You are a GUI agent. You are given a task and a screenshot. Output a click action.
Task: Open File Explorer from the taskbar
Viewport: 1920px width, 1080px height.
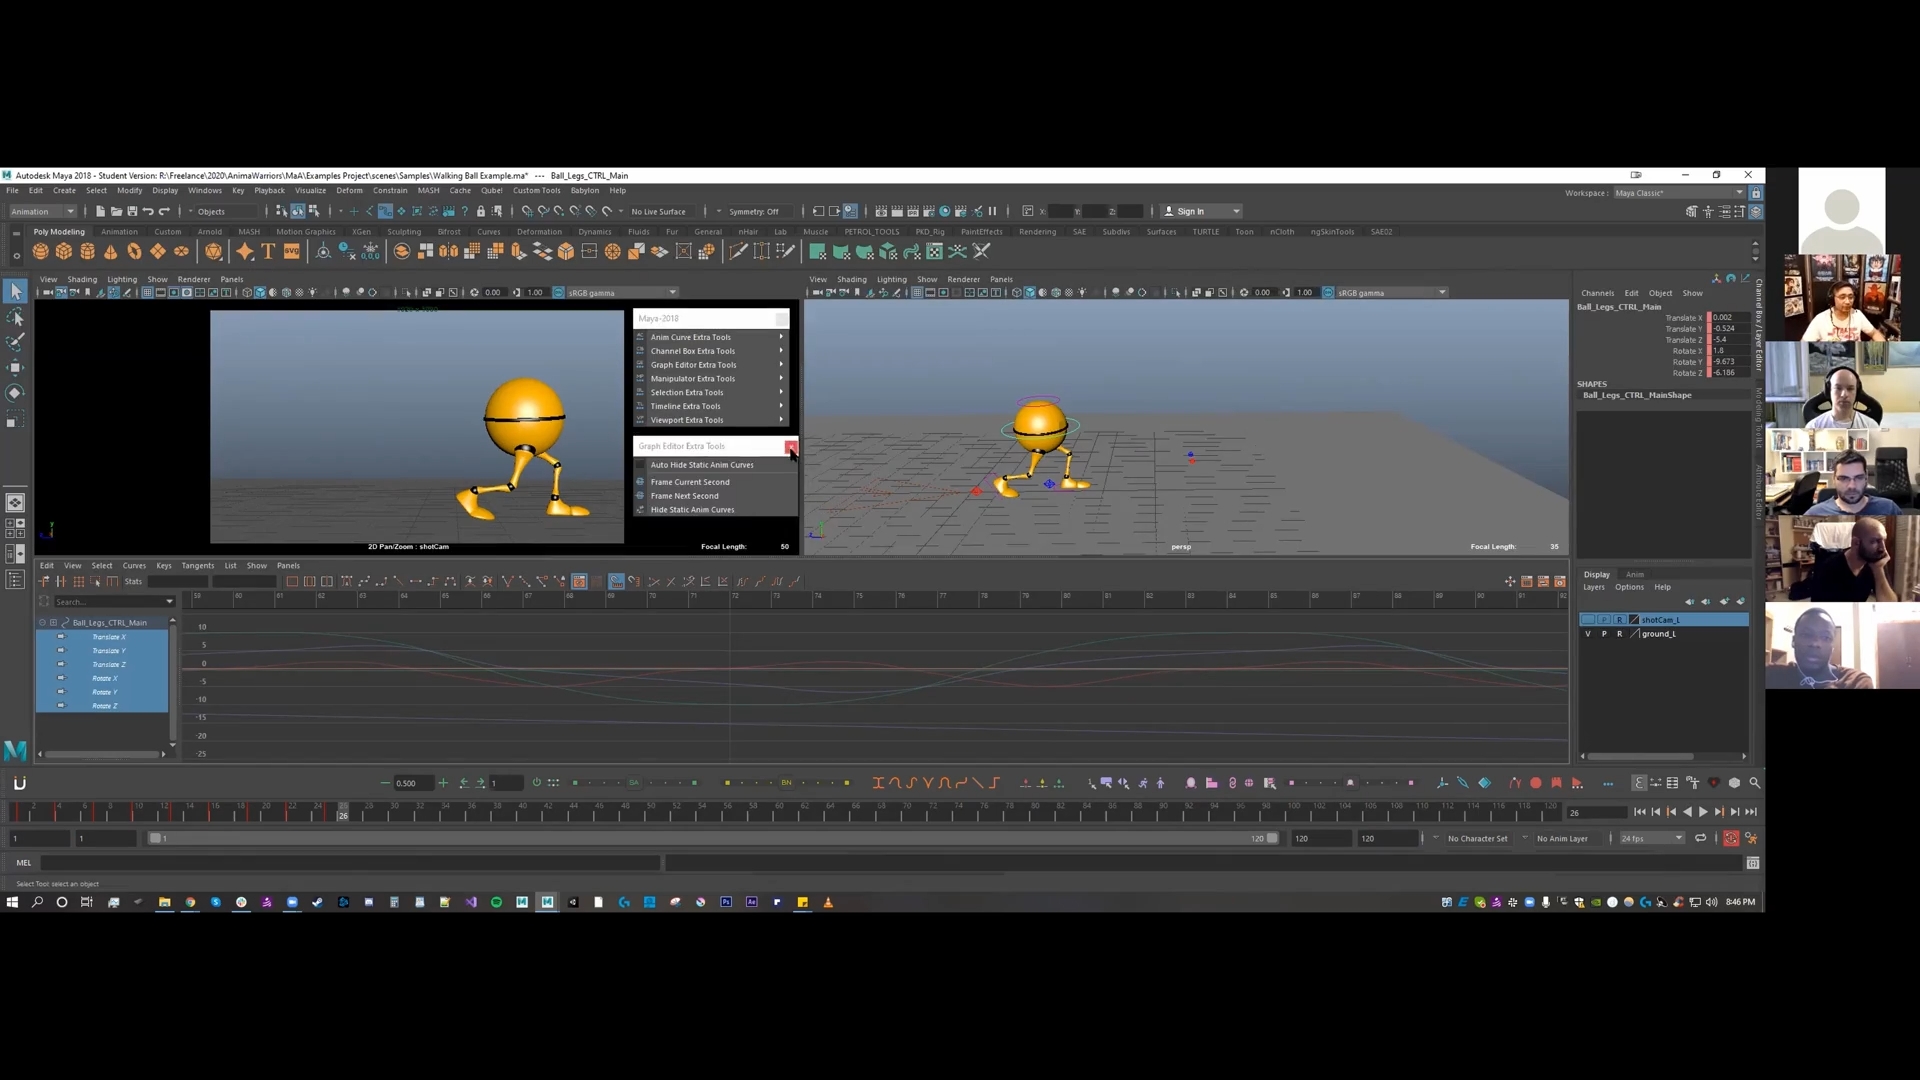pyautogui.click(x=164, y=902)
